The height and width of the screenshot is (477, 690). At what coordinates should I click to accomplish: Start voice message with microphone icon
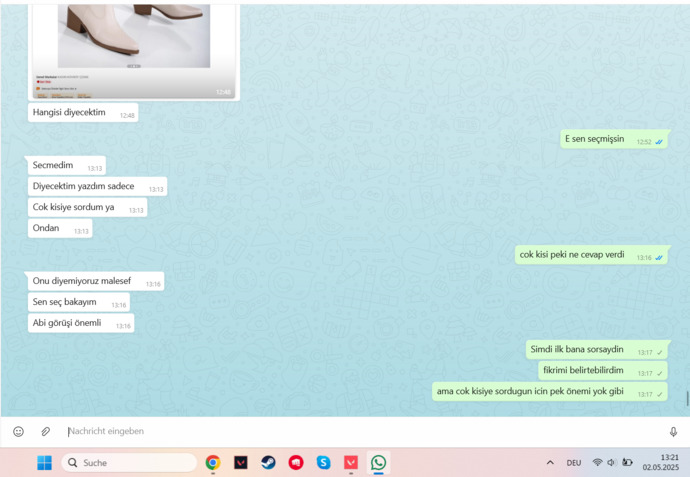(x=673, y=432)
